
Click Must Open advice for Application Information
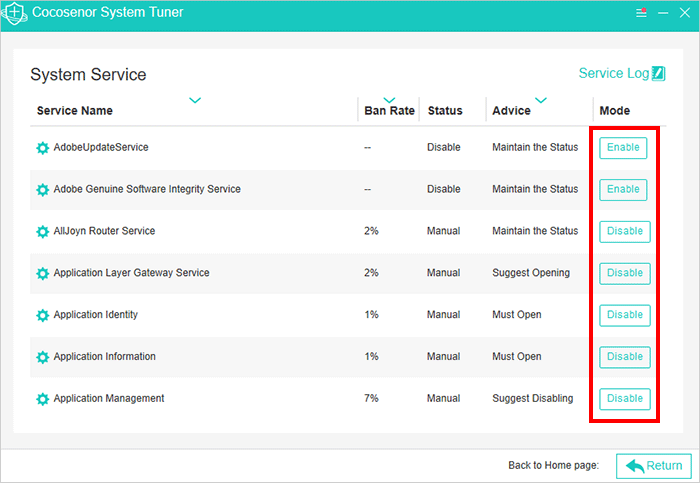pos(517,356)
